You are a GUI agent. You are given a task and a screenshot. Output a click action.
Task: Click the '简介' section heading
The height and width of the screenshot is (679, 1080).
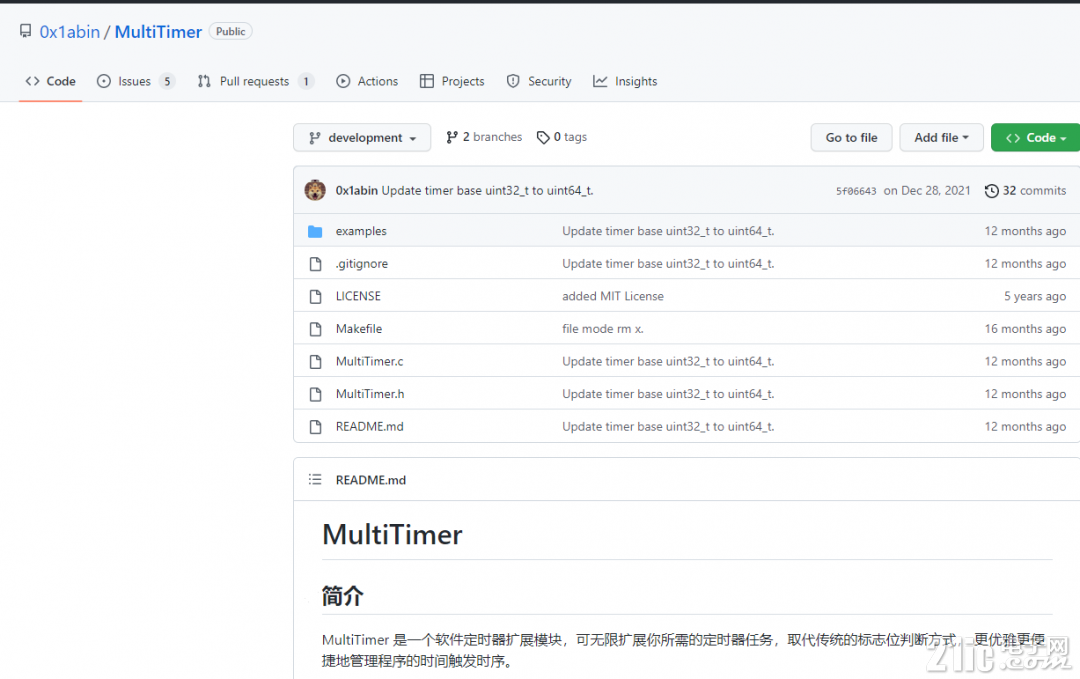coord(342,596)
